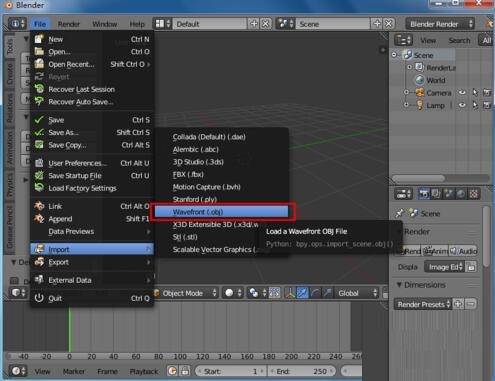
Task: Select Recover Auto Save entry
Action: [92, 102]
